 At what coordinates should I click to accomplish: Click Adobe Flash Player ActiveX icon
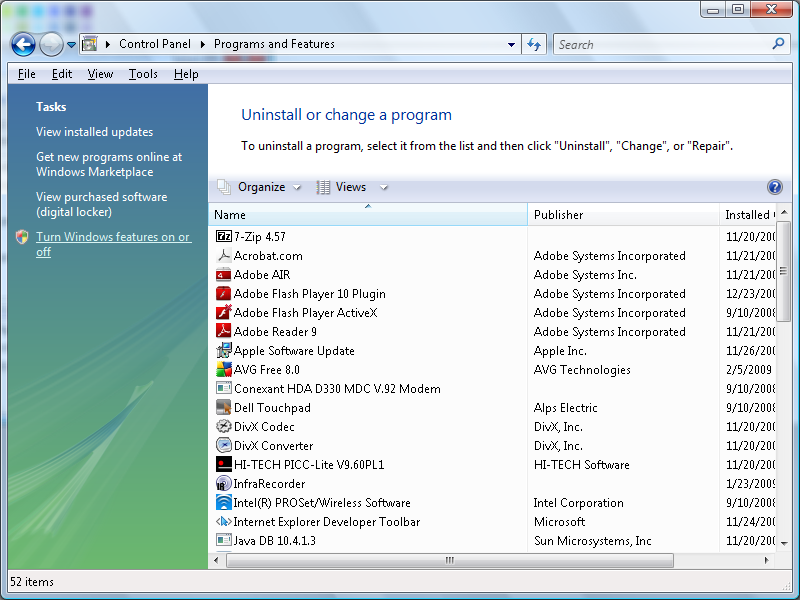coord(223,312)
